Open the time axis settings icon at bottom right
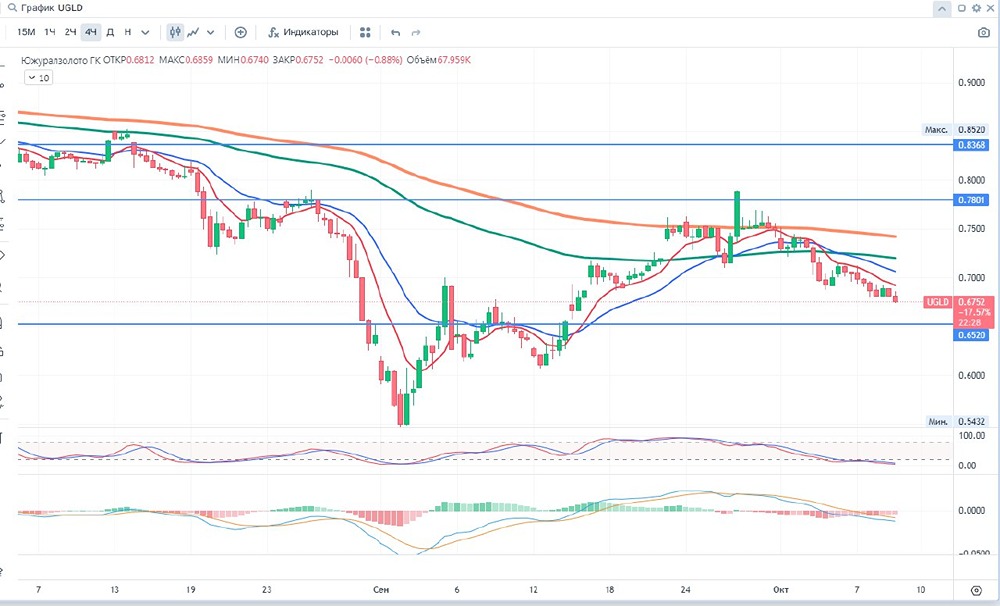 pyautogui.click(x=976, y=590)
